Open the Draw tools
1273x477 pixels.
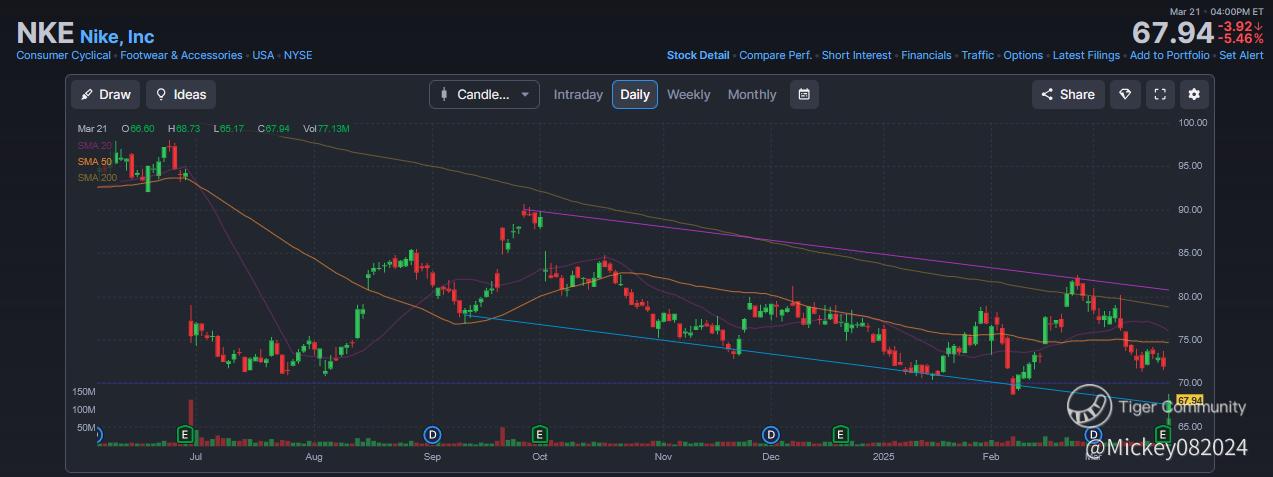(x=106, y=95)
